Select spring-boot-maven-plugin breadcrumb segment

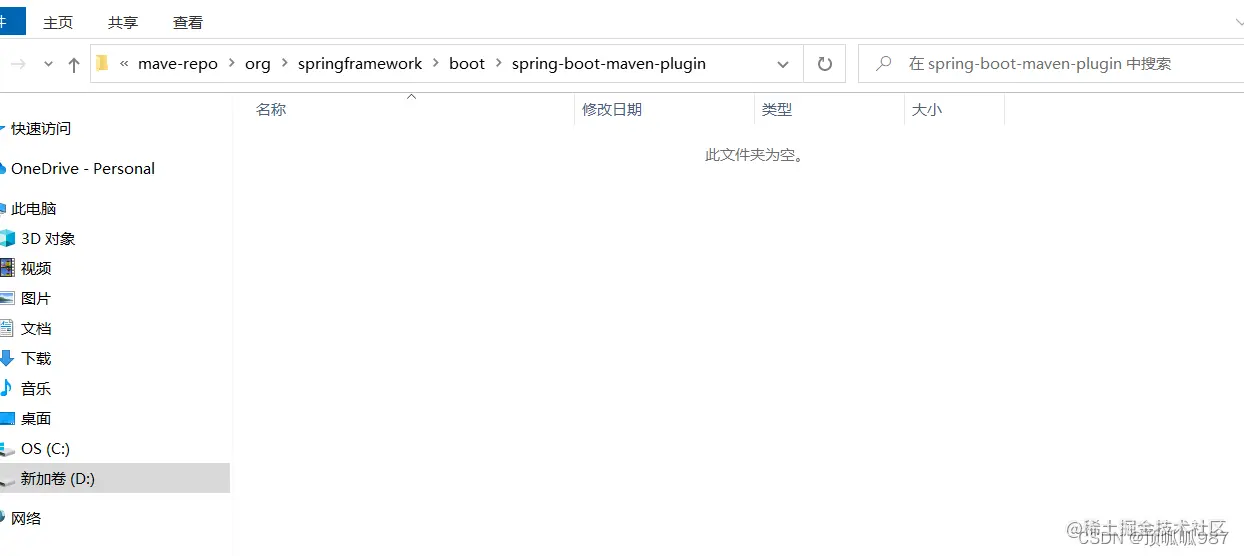point(609,64)
